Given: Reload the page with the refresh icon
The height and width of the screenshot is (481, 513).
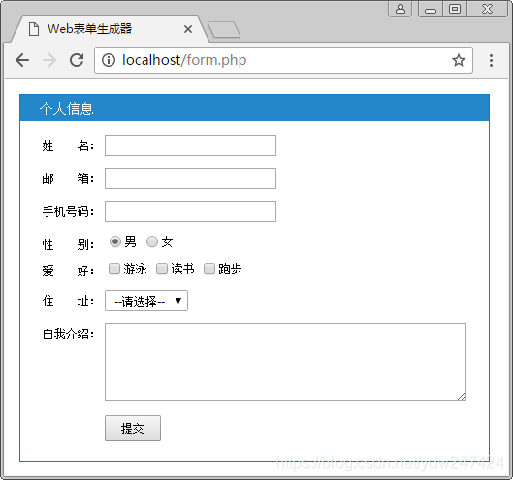Looking at the screenshot, I should point(77,60).
